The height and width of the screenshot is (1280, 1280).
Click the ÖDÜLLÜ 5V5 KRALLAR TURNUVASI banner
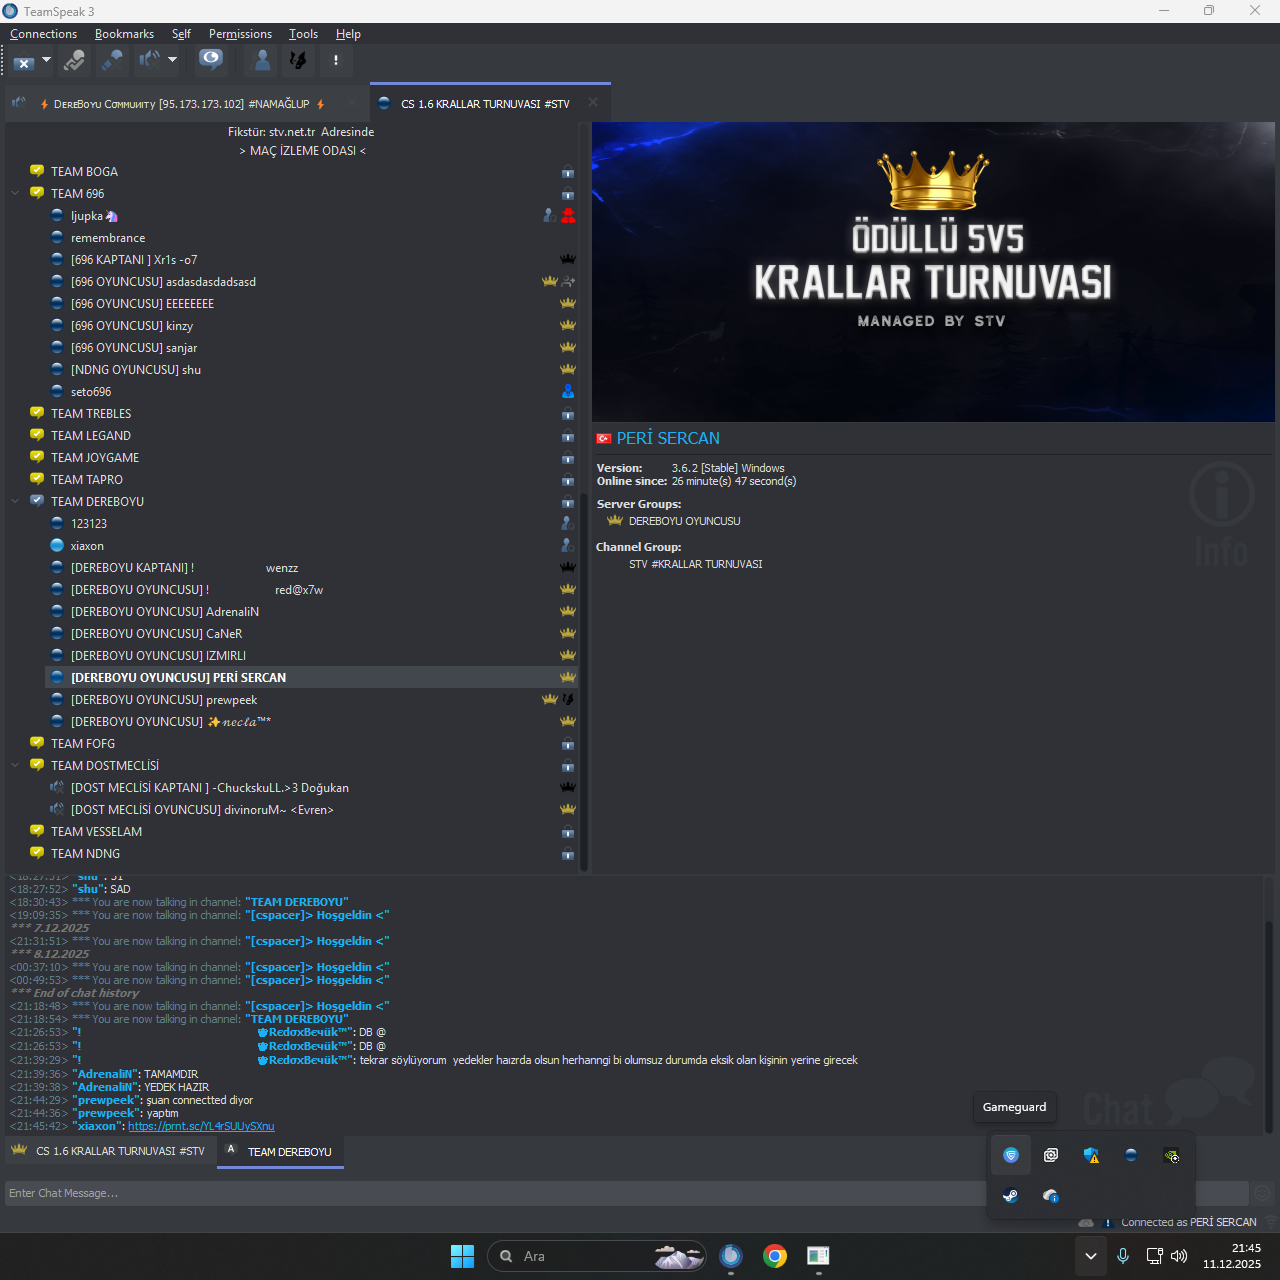(933, 272)
